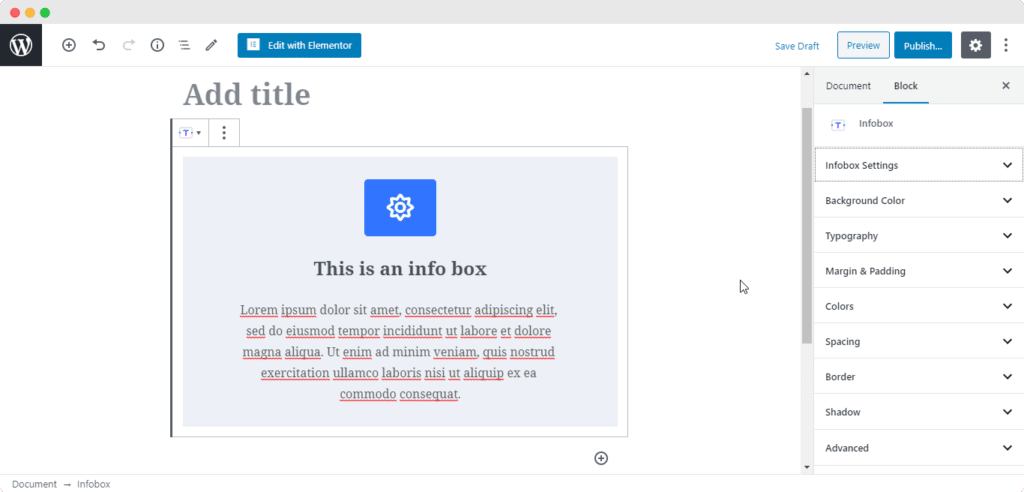1024x492 pixels.
Task: Expand the Background Color panel
Action: point(918,200)
